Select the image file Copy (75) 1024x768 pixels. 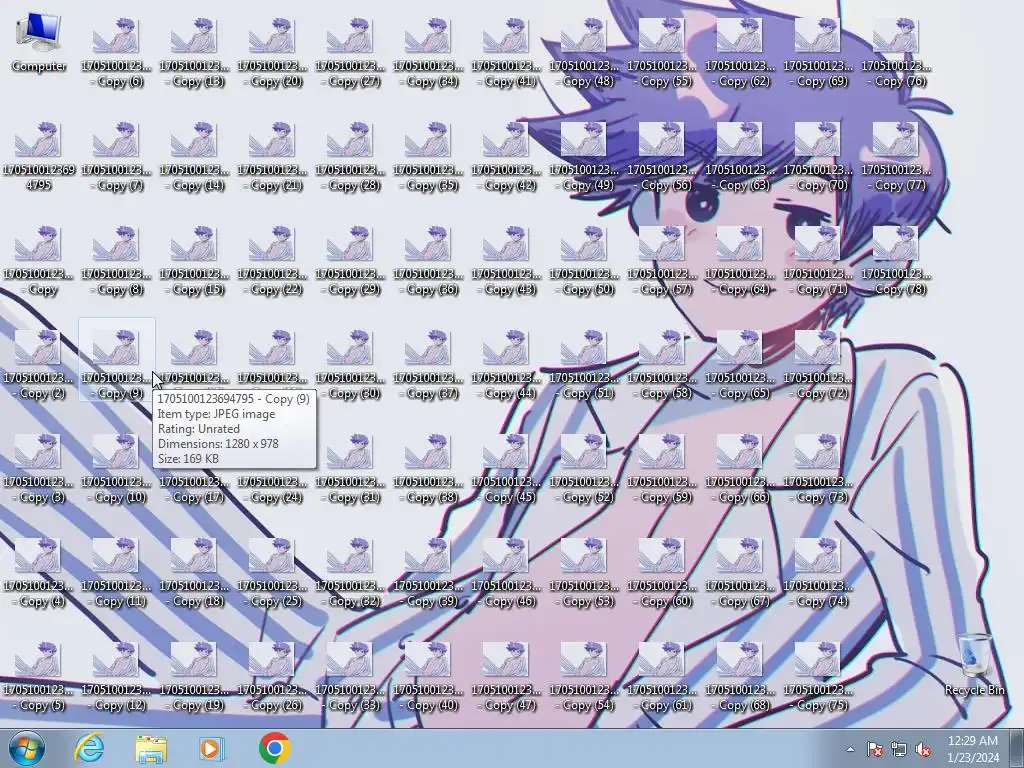[x=818, y=676]
